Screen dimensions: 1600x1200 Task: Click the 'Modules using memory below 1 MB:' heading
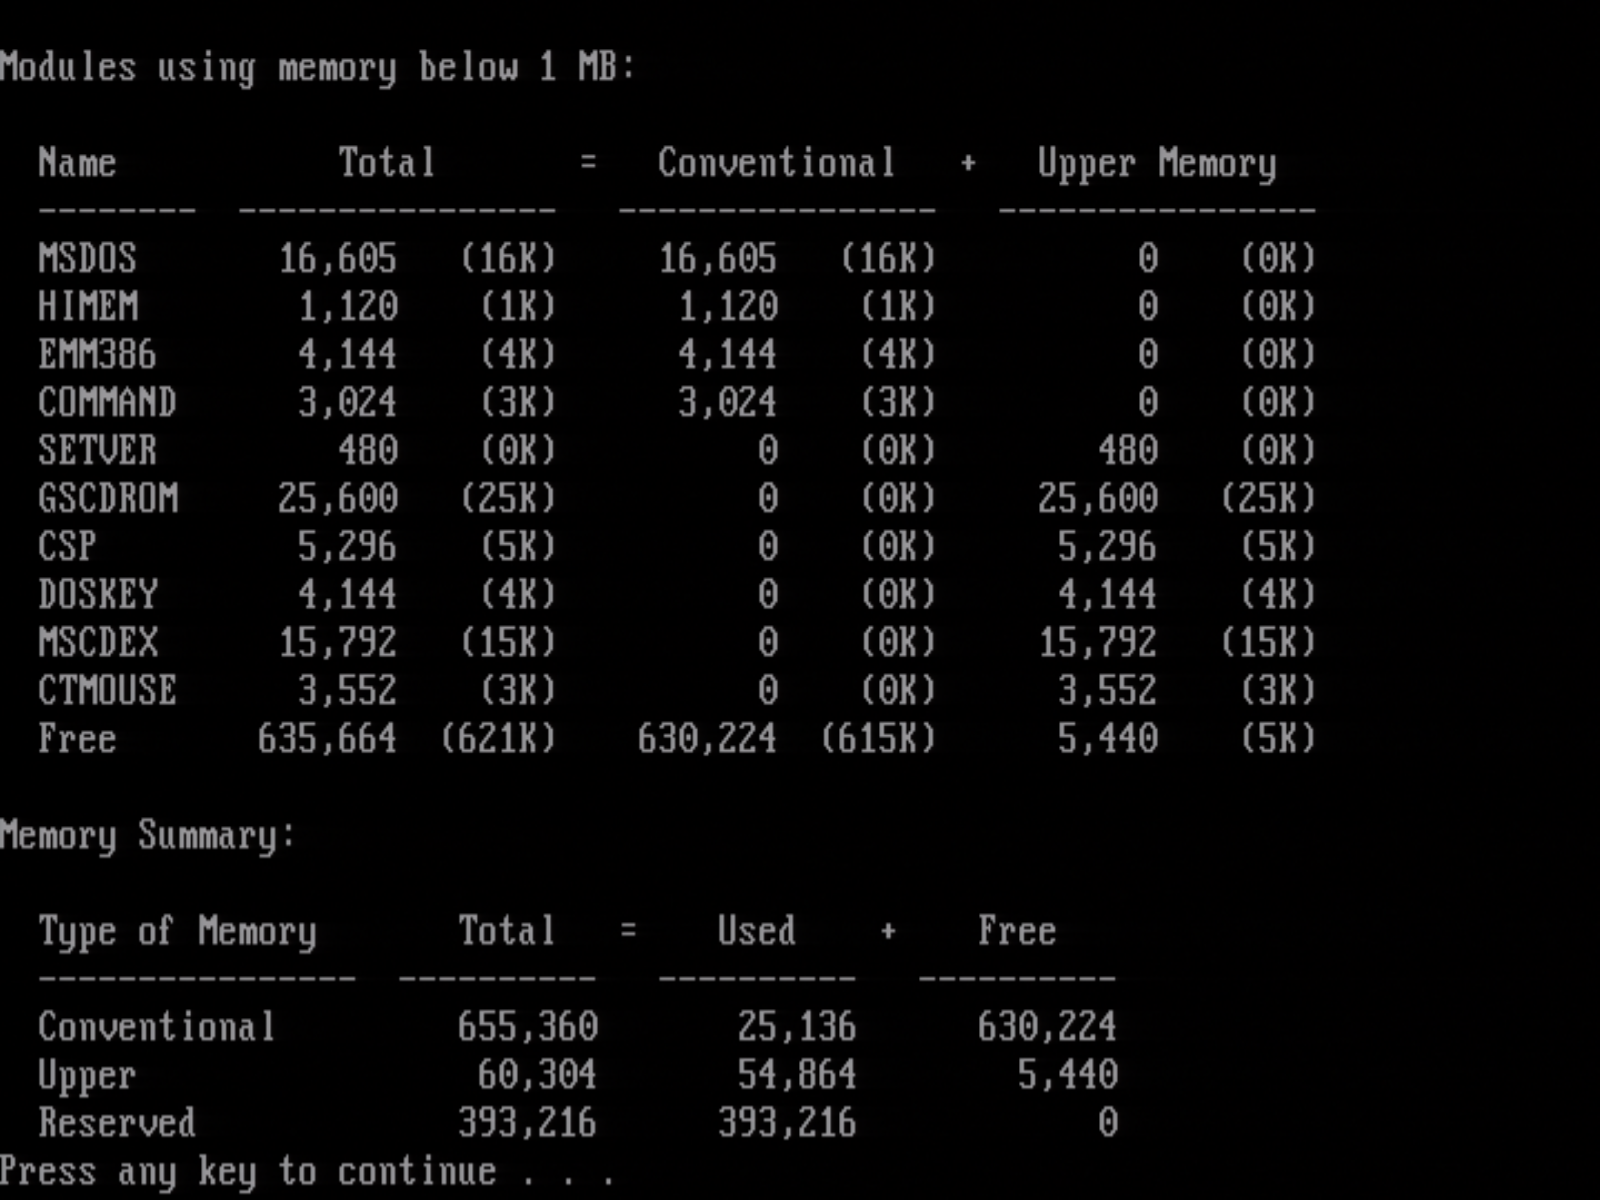(317, 68)
